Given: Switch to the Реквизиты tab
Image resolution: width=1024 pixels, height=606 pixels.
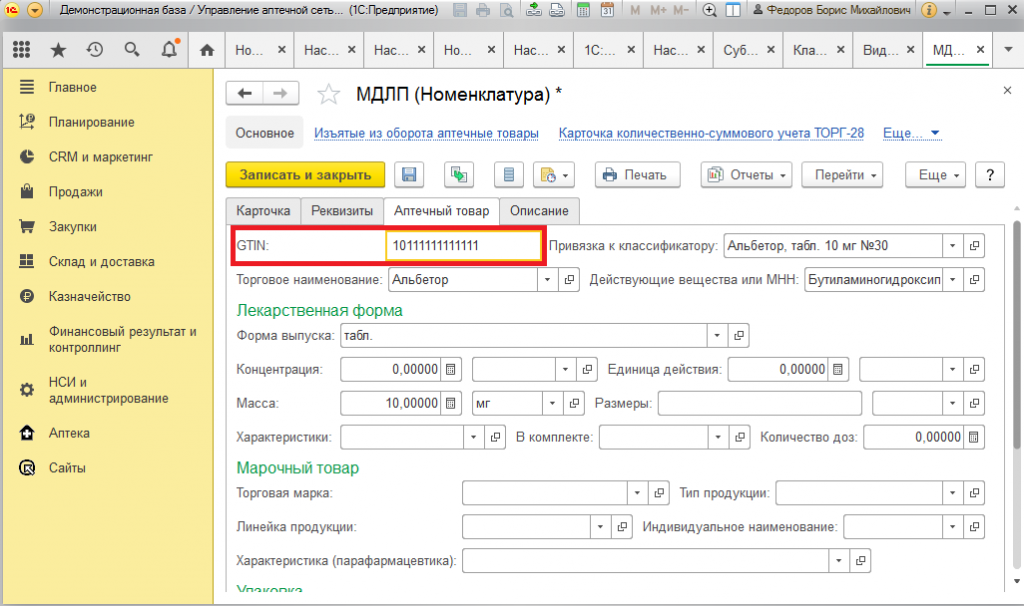Looking at the screenshot, I should click(342, 211).
